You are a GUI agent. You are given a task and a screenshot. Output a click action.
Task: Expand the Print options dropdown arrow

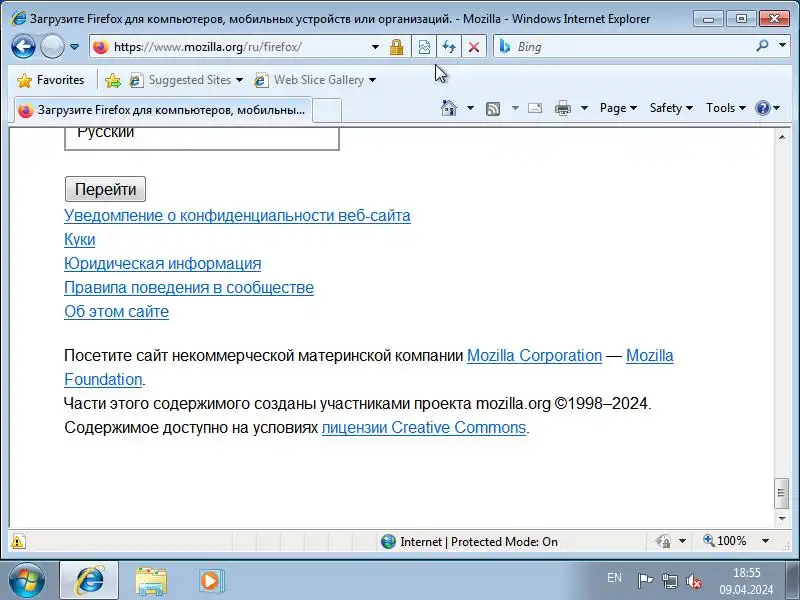pos(585,108)
